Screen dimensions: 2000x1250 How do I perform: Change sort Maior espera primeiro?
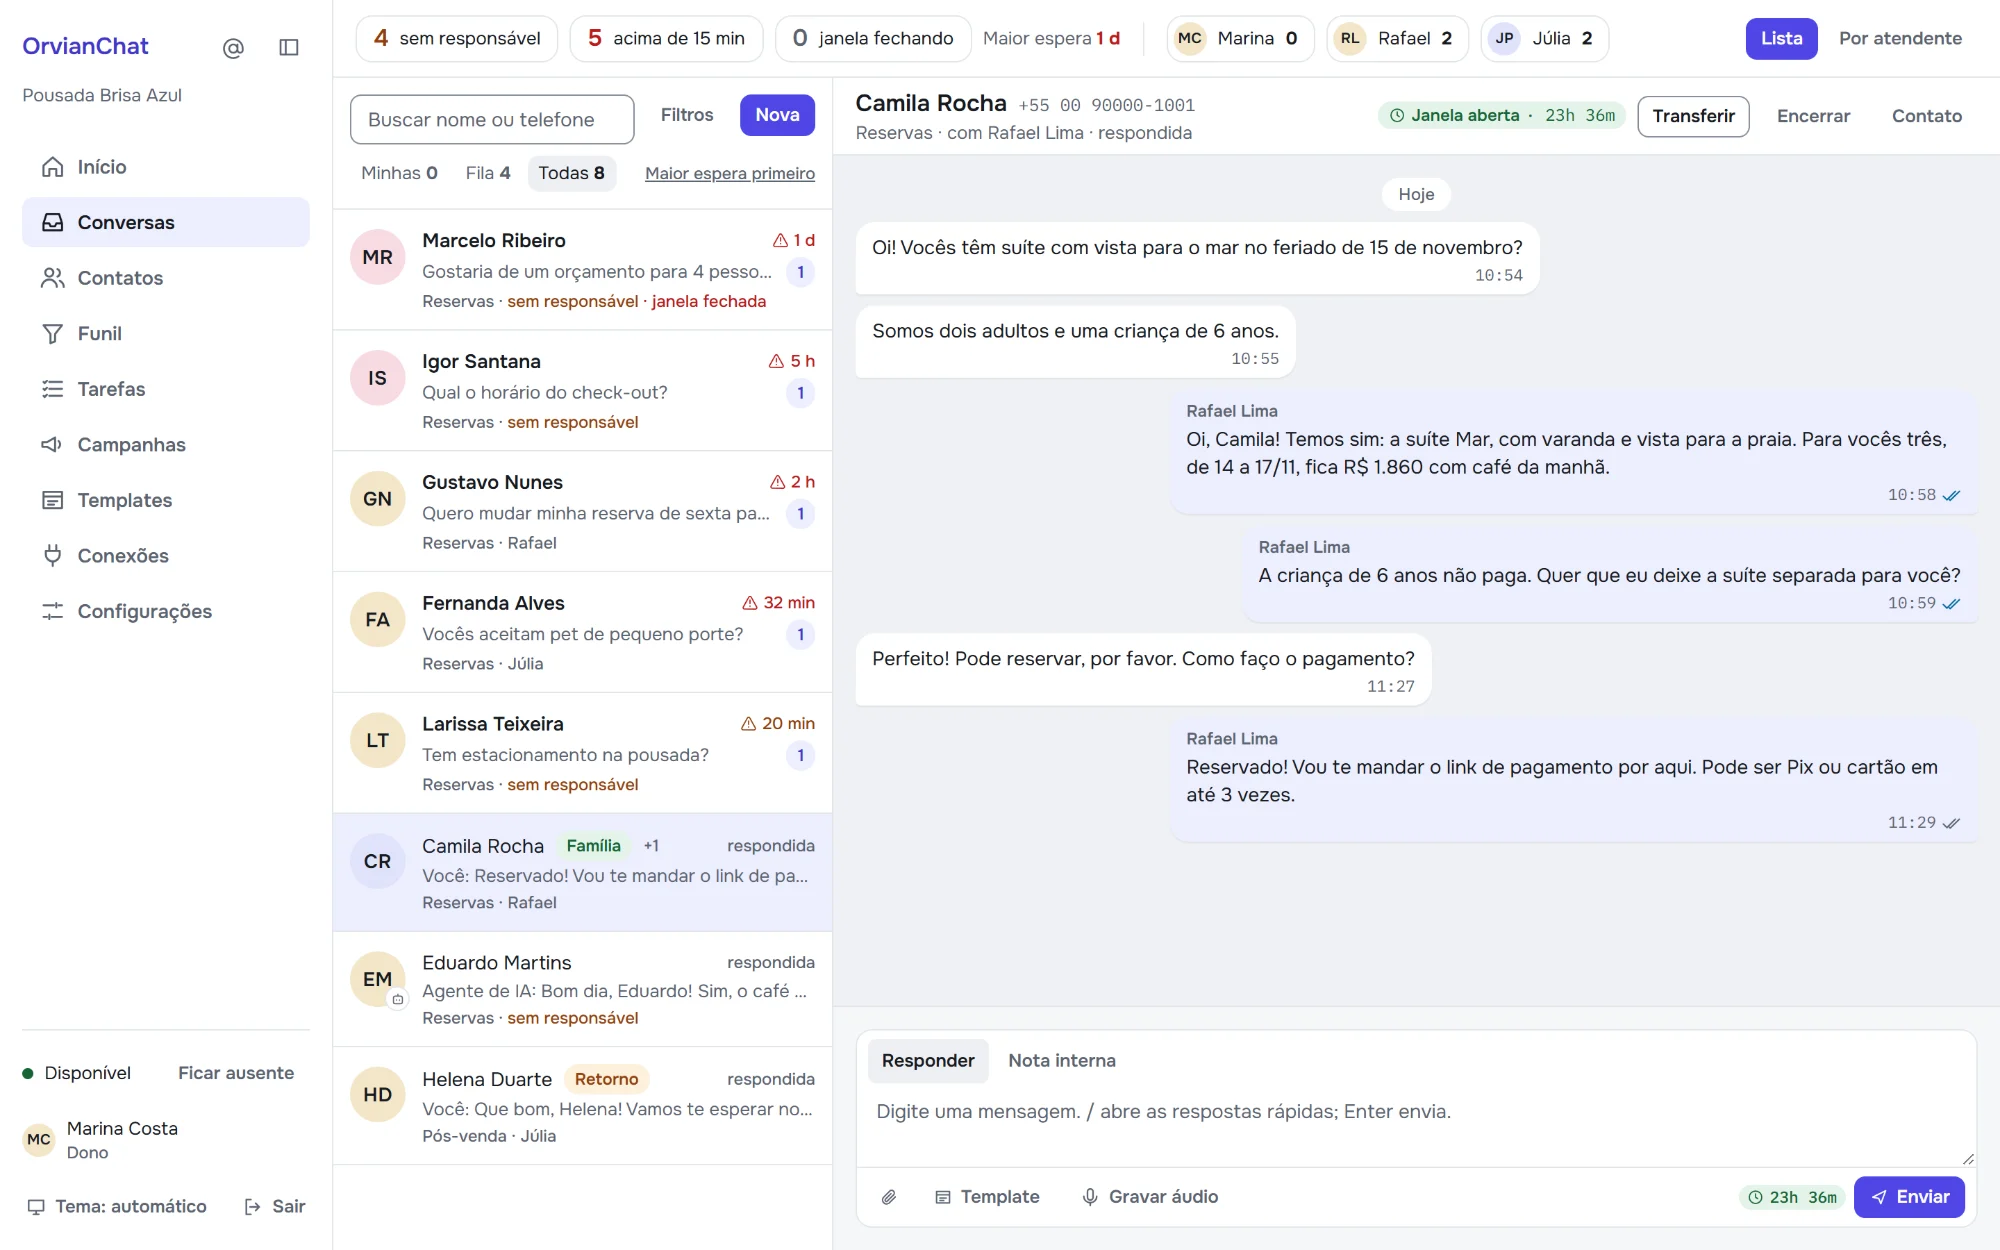(730, 173)
